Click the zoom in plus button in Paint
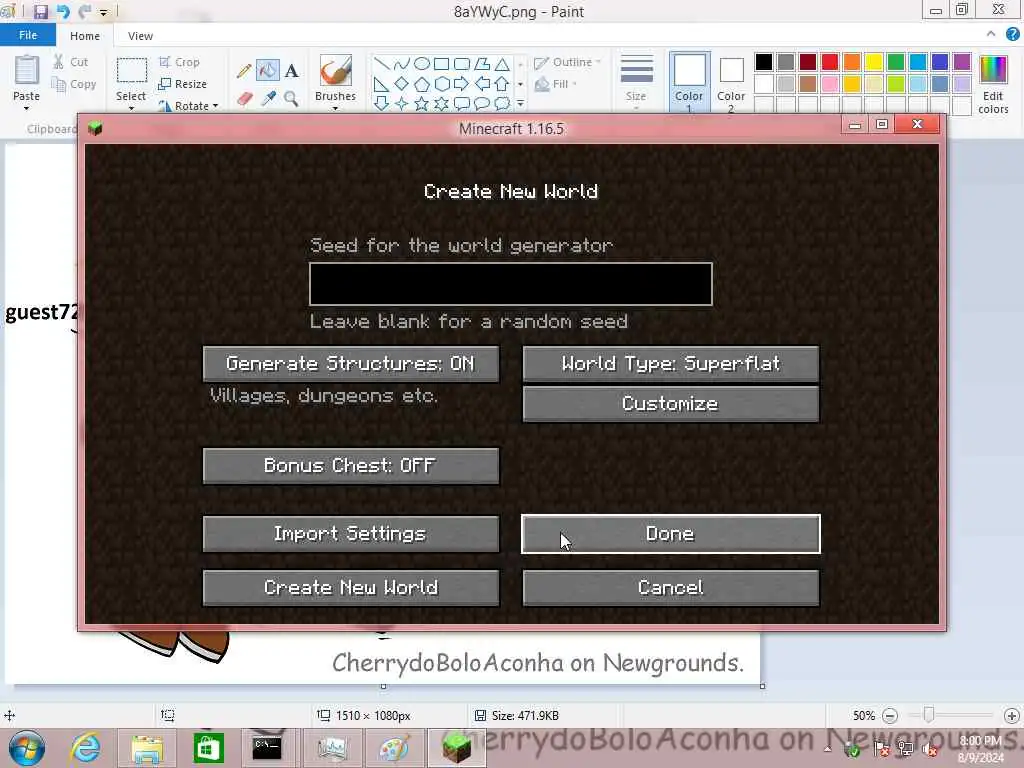The height and width of the screenshot is (768, 1024). [x=1012, y=716]
